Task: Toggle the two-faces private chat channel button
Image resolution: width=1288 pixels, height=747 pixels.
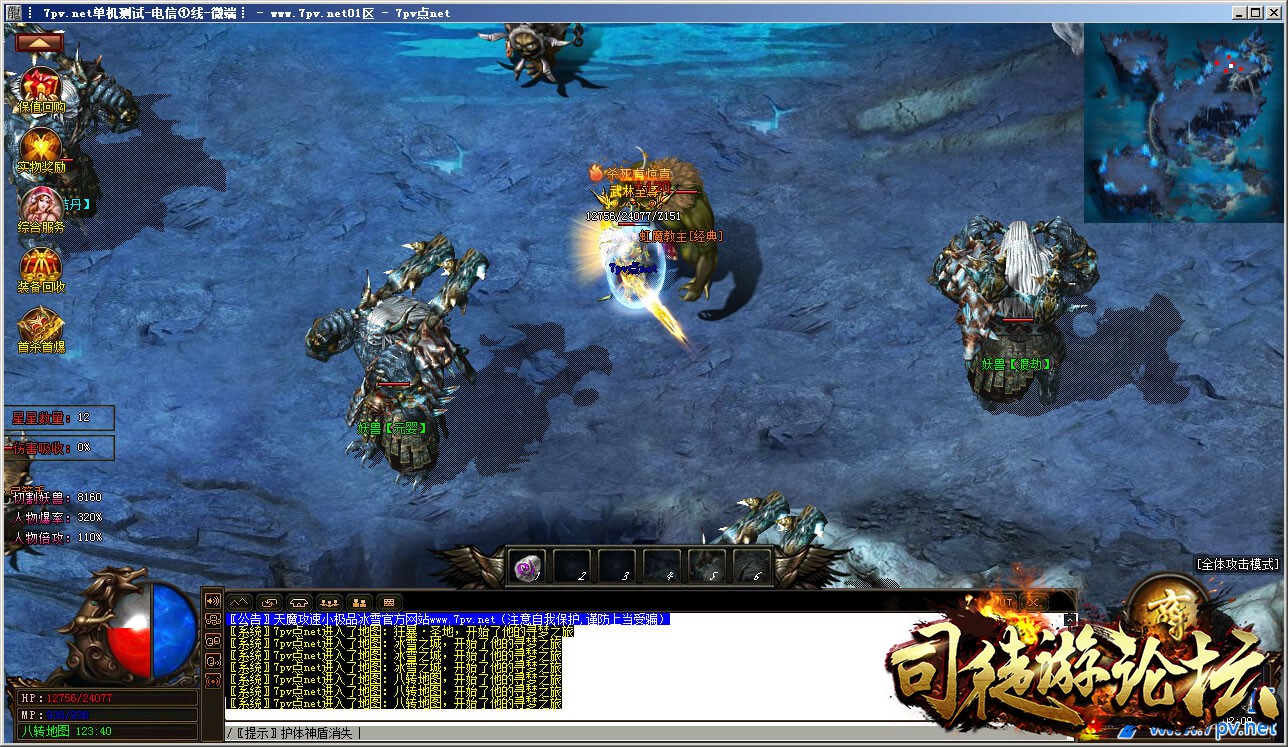Action: pos(212,641)
